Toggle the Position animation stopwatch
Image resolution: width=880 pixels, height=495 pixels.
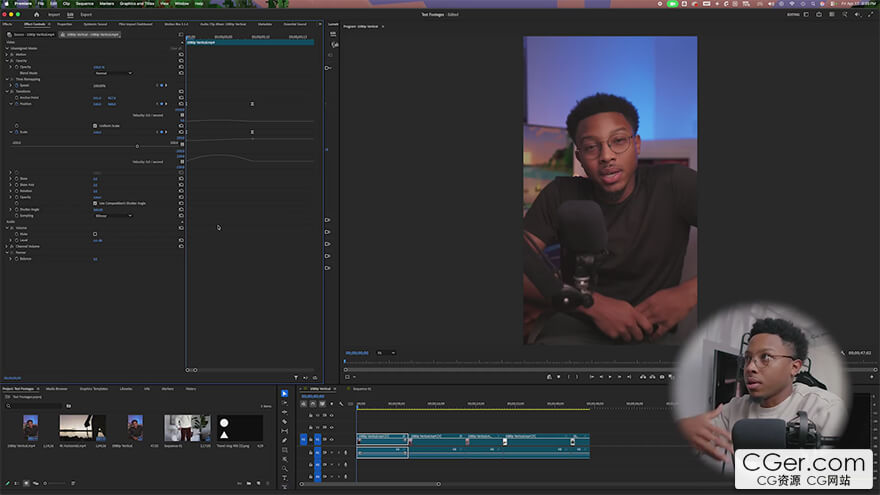pyautogui.click(x=17, y=104)
